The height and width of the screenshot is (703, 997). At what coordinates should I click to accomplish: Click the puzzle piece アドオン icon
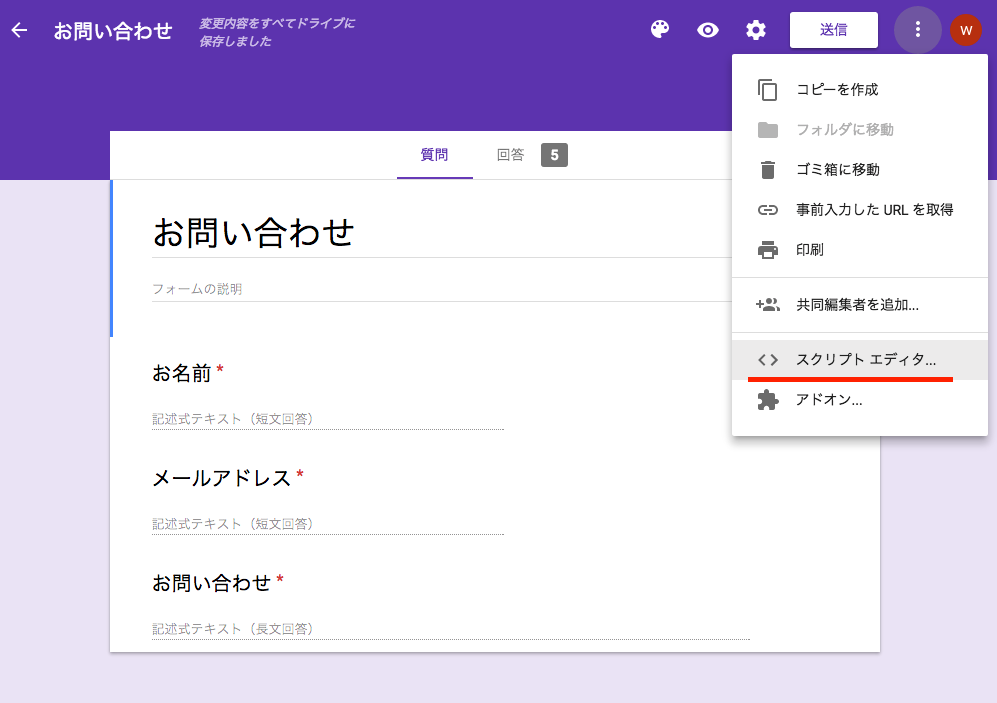click(x=768, y=400)
